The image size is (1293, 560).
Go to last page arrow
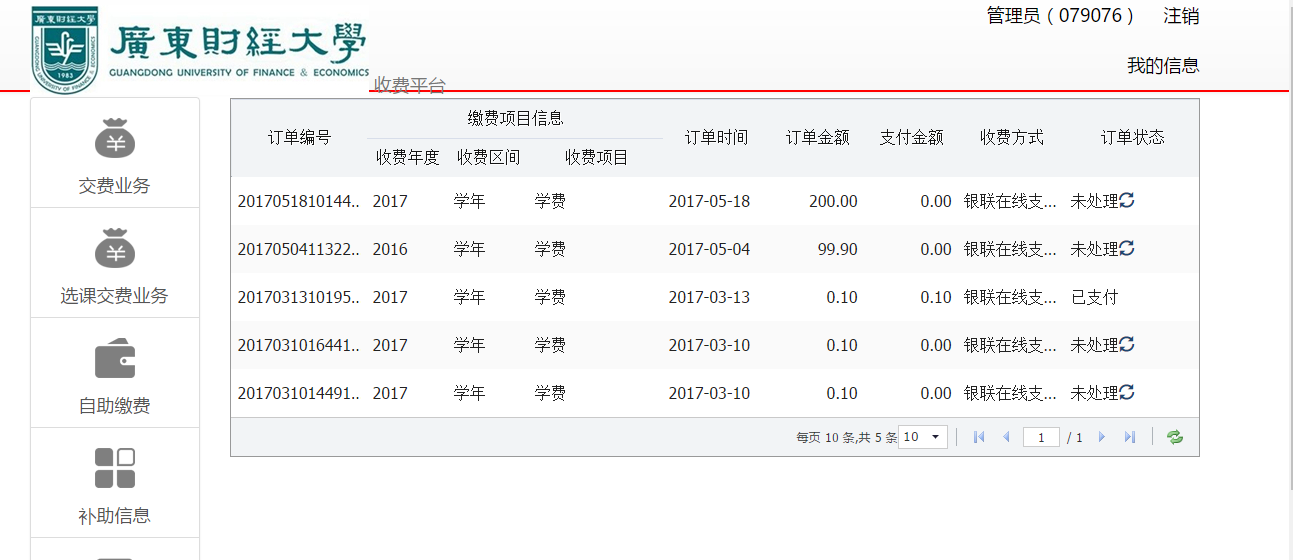(x=1130, y=437)
